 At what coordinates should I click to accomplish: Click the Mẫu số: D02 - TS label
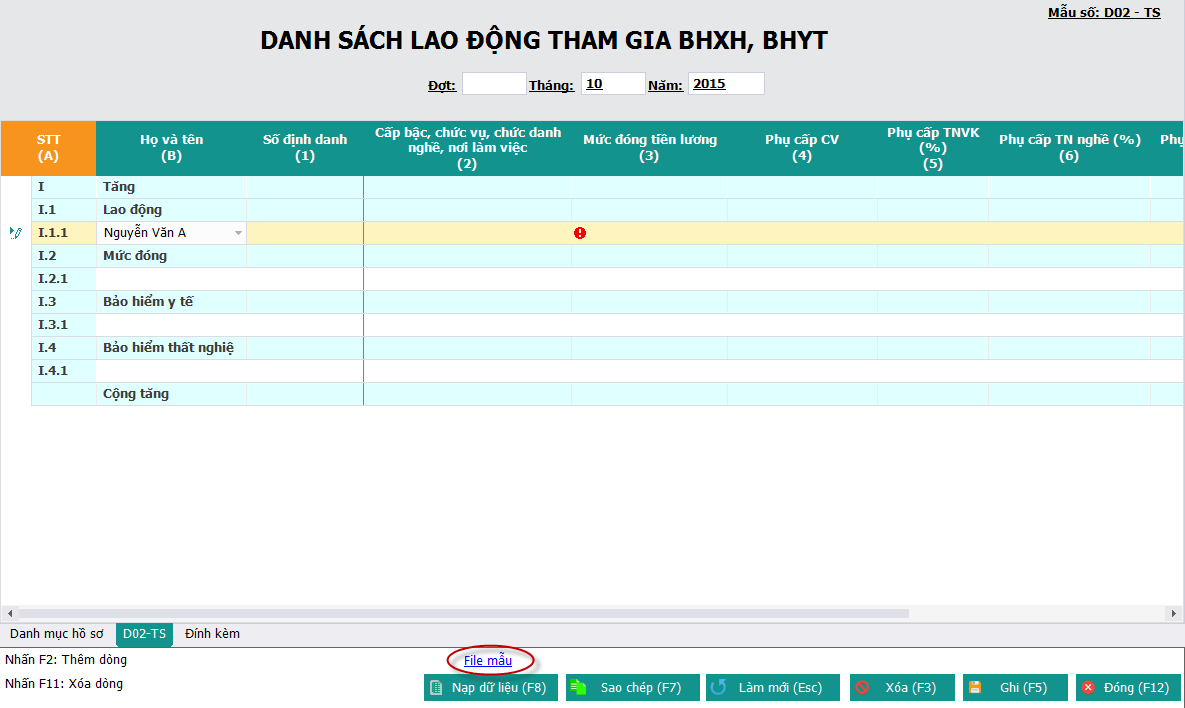[1104, 13]
